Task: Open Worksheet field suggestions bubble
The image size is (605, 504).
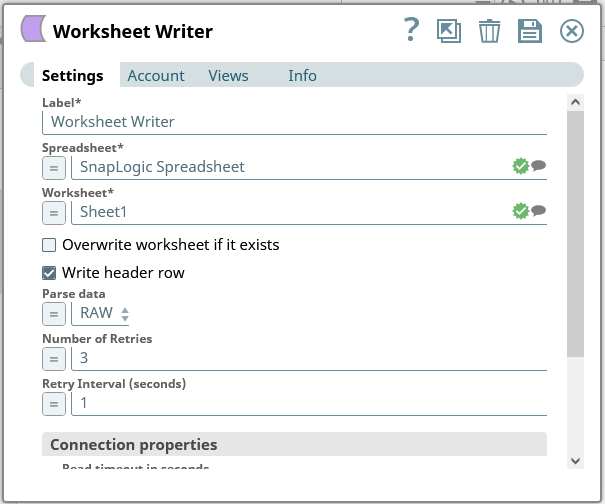Action: point(539,211)
